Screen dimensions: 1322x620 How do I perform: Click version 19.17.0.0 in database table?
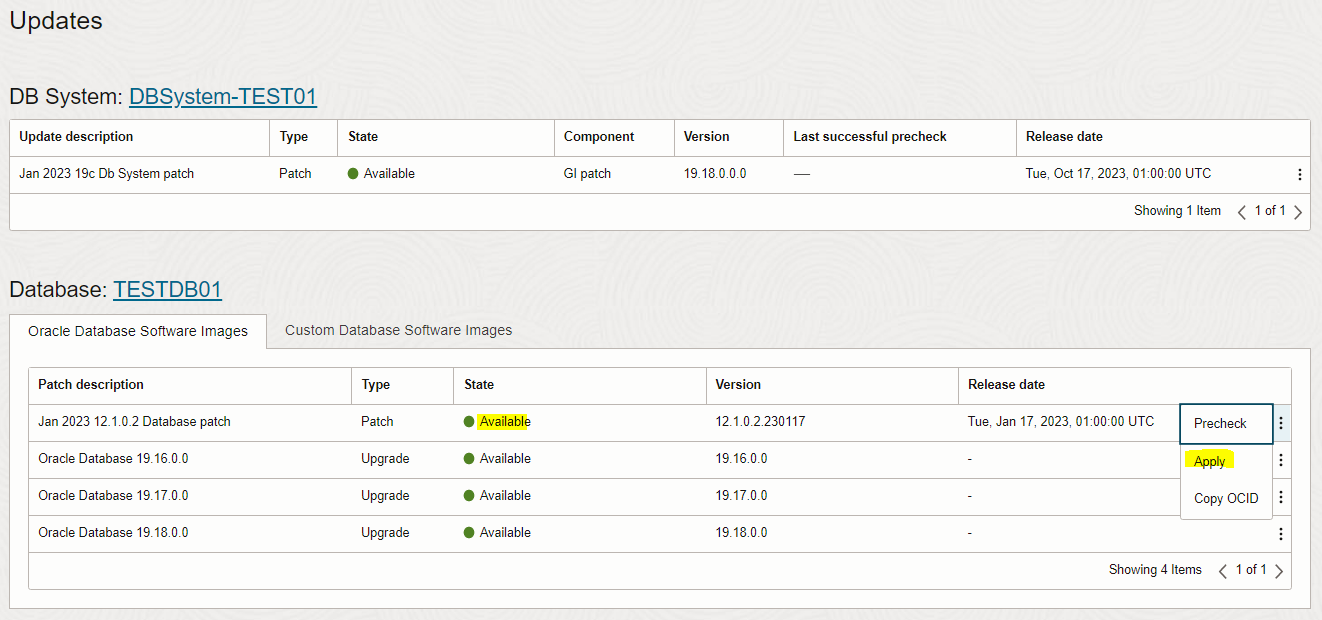pyautogui.click(x=741, y=496)
